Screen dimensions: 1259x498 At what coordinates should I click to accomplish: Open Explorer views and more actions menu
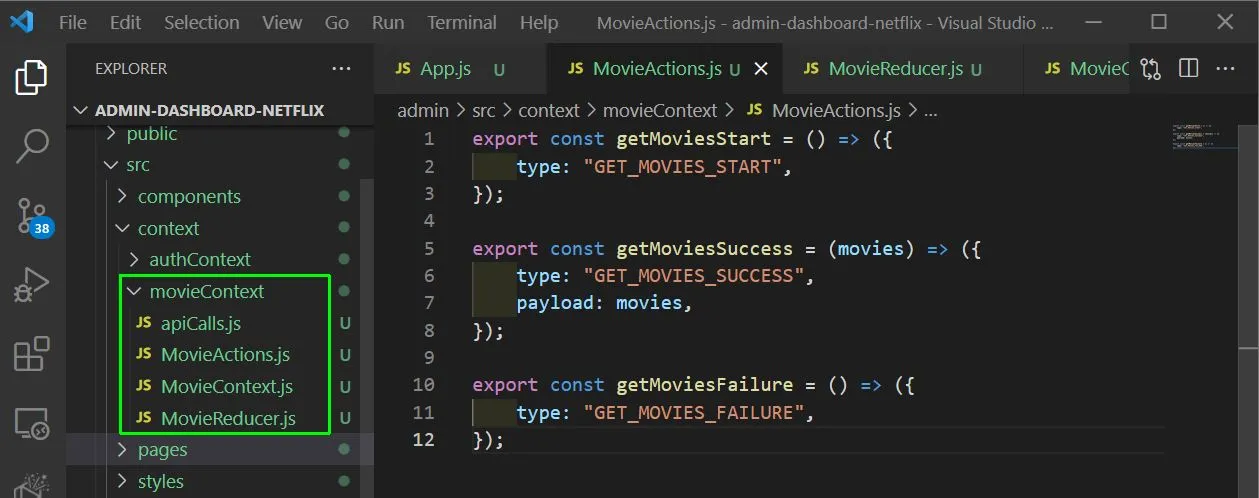pyautogui.click(x=342, y=69)
